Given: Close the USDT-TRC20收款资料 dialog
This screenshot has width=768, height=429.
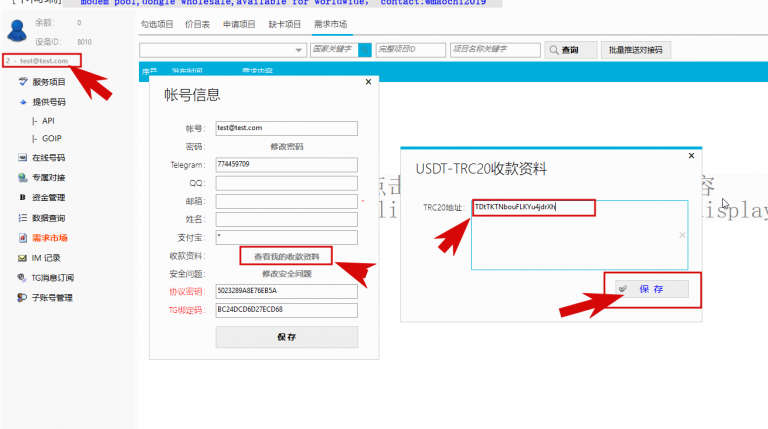Looking at the screenshot, I should point(691,156).
